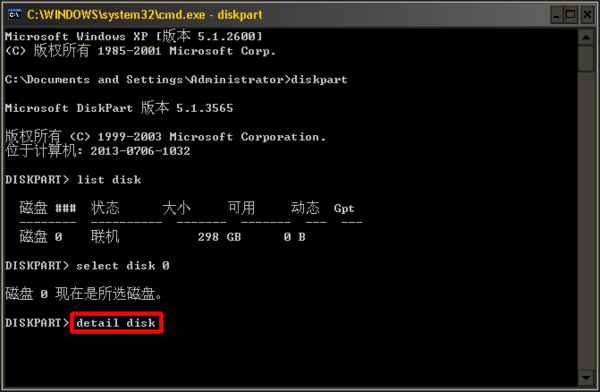
Task: Click the 磁盘 0 table row label
Action: tap(41, 237)
